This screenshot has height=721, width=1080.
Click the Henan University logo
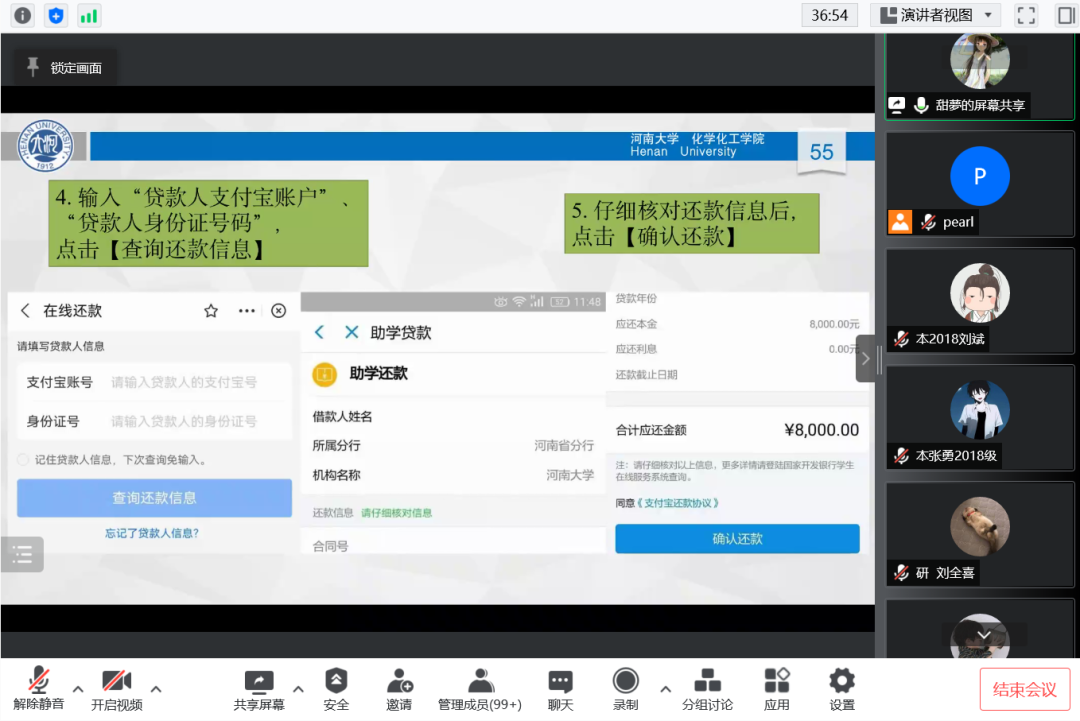[x=45, y=145]
